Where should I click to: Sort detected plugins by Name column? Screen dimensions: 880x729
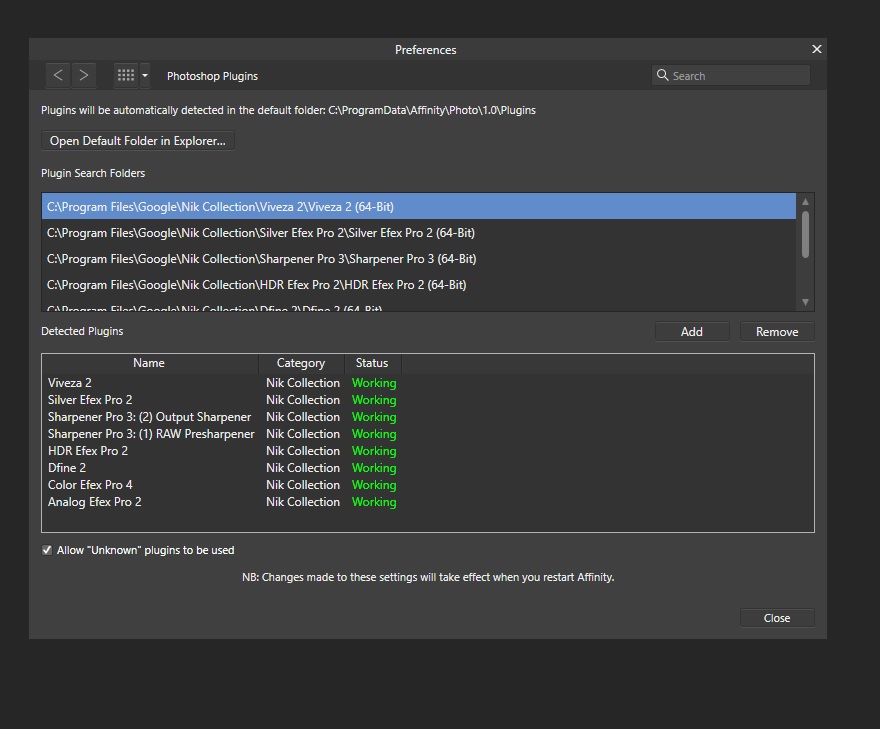pyautogui.click(x=149, y=363)
